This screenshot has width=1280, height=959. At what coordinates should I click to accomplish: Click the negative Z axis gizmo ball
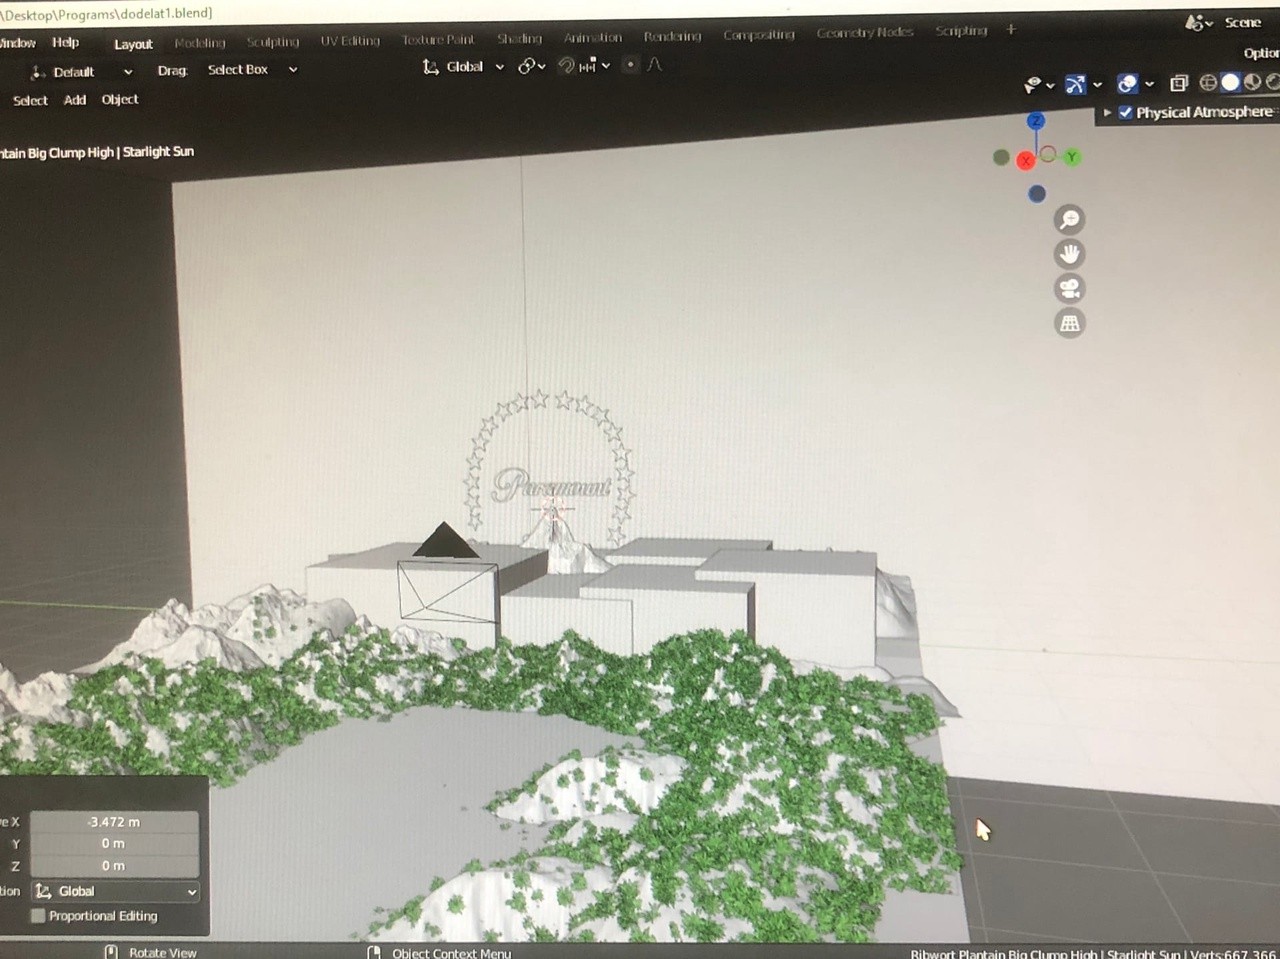pyautogui.click(x=1037, y=194)
